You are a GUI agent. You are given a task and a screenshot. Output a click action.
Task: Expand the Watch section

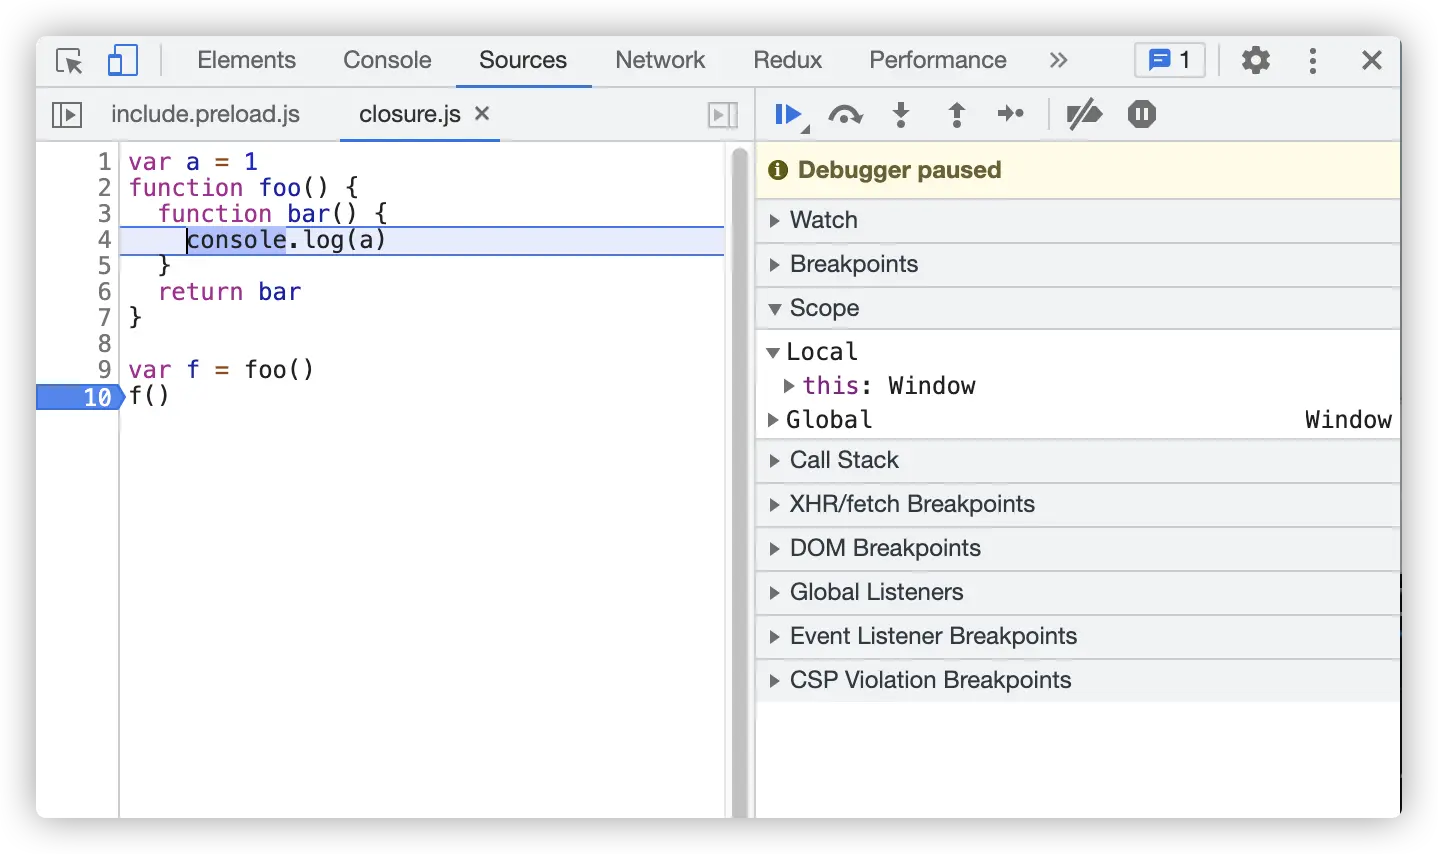pyautogui.click(x=823, y=220)
